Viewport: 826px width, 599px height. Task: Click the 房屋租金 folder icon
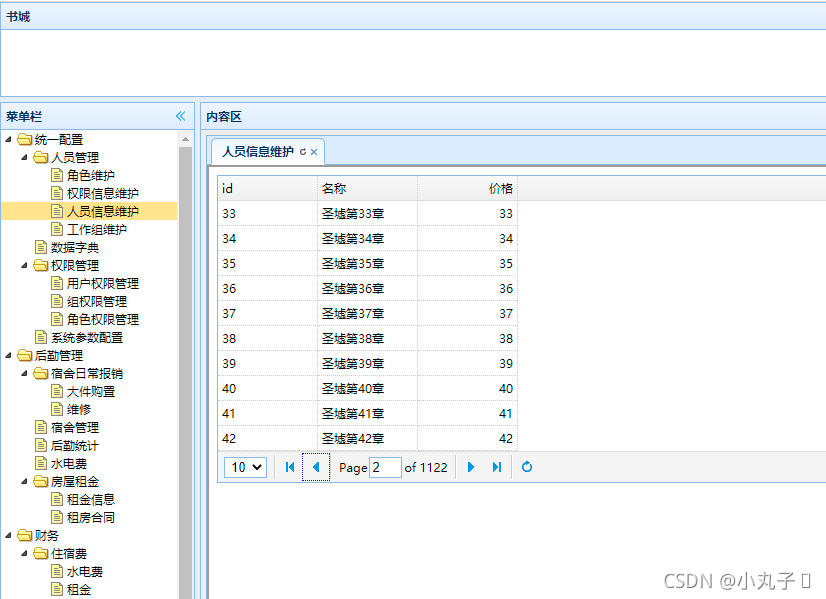41,482
